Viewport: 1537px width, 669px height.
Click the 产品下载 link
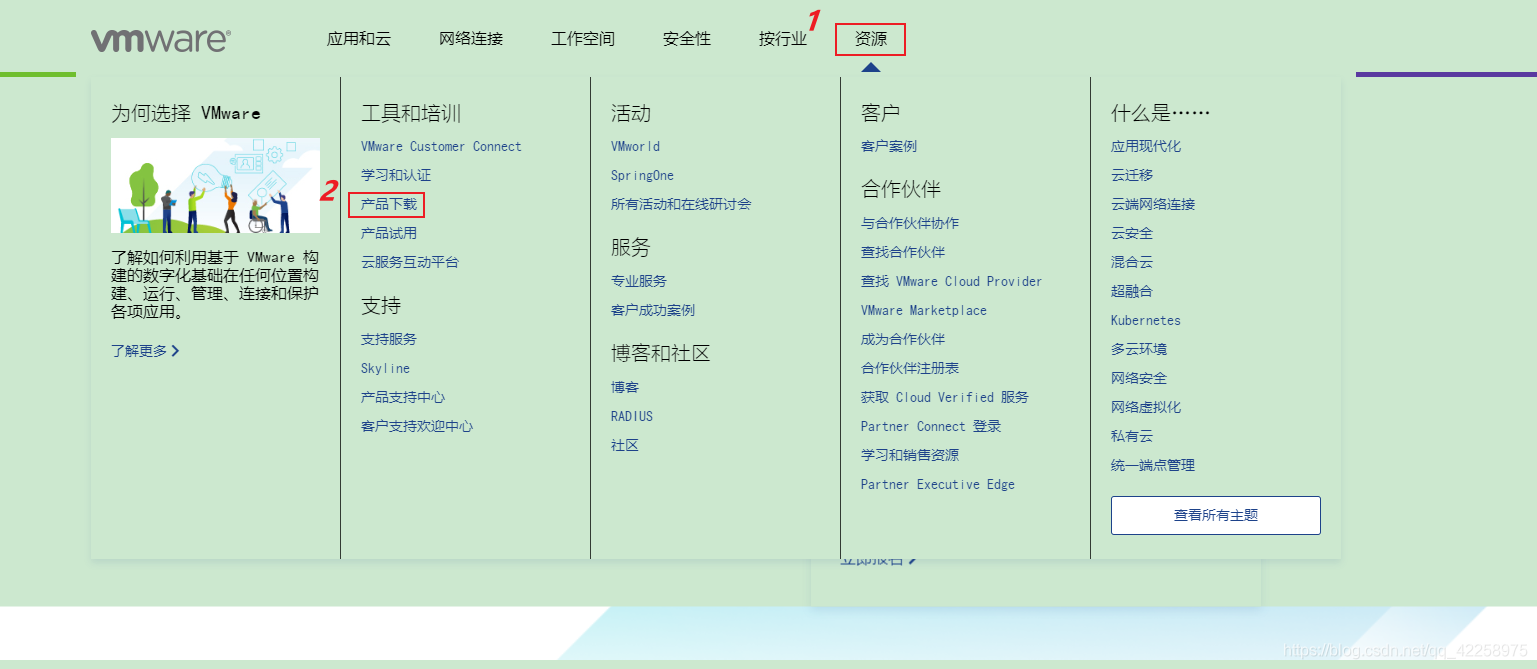coord(389,204)
